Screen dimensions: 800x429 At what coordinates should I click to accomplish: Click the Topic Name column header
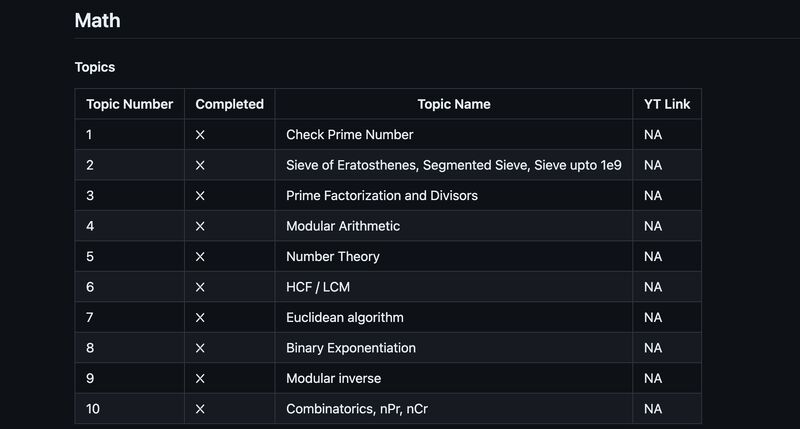(454, 104)
